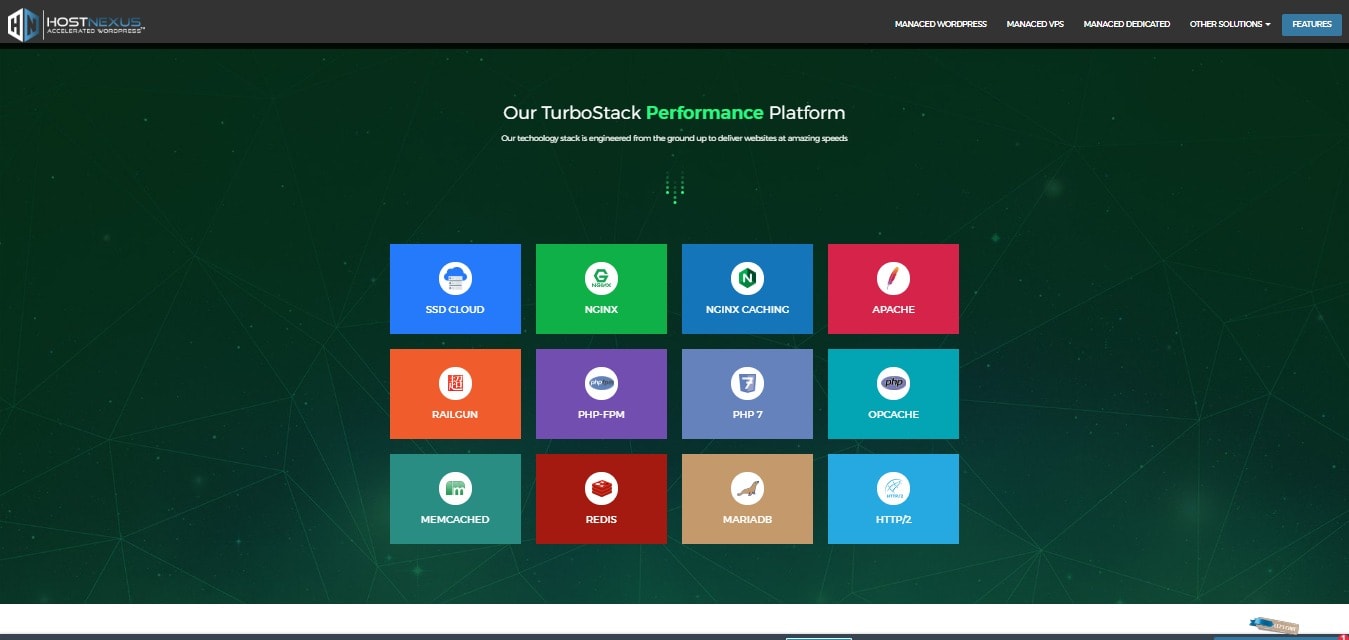The image size is (1349, 640).
Task: Click the Railgun icon in orange tile
Action: point(455,382)
